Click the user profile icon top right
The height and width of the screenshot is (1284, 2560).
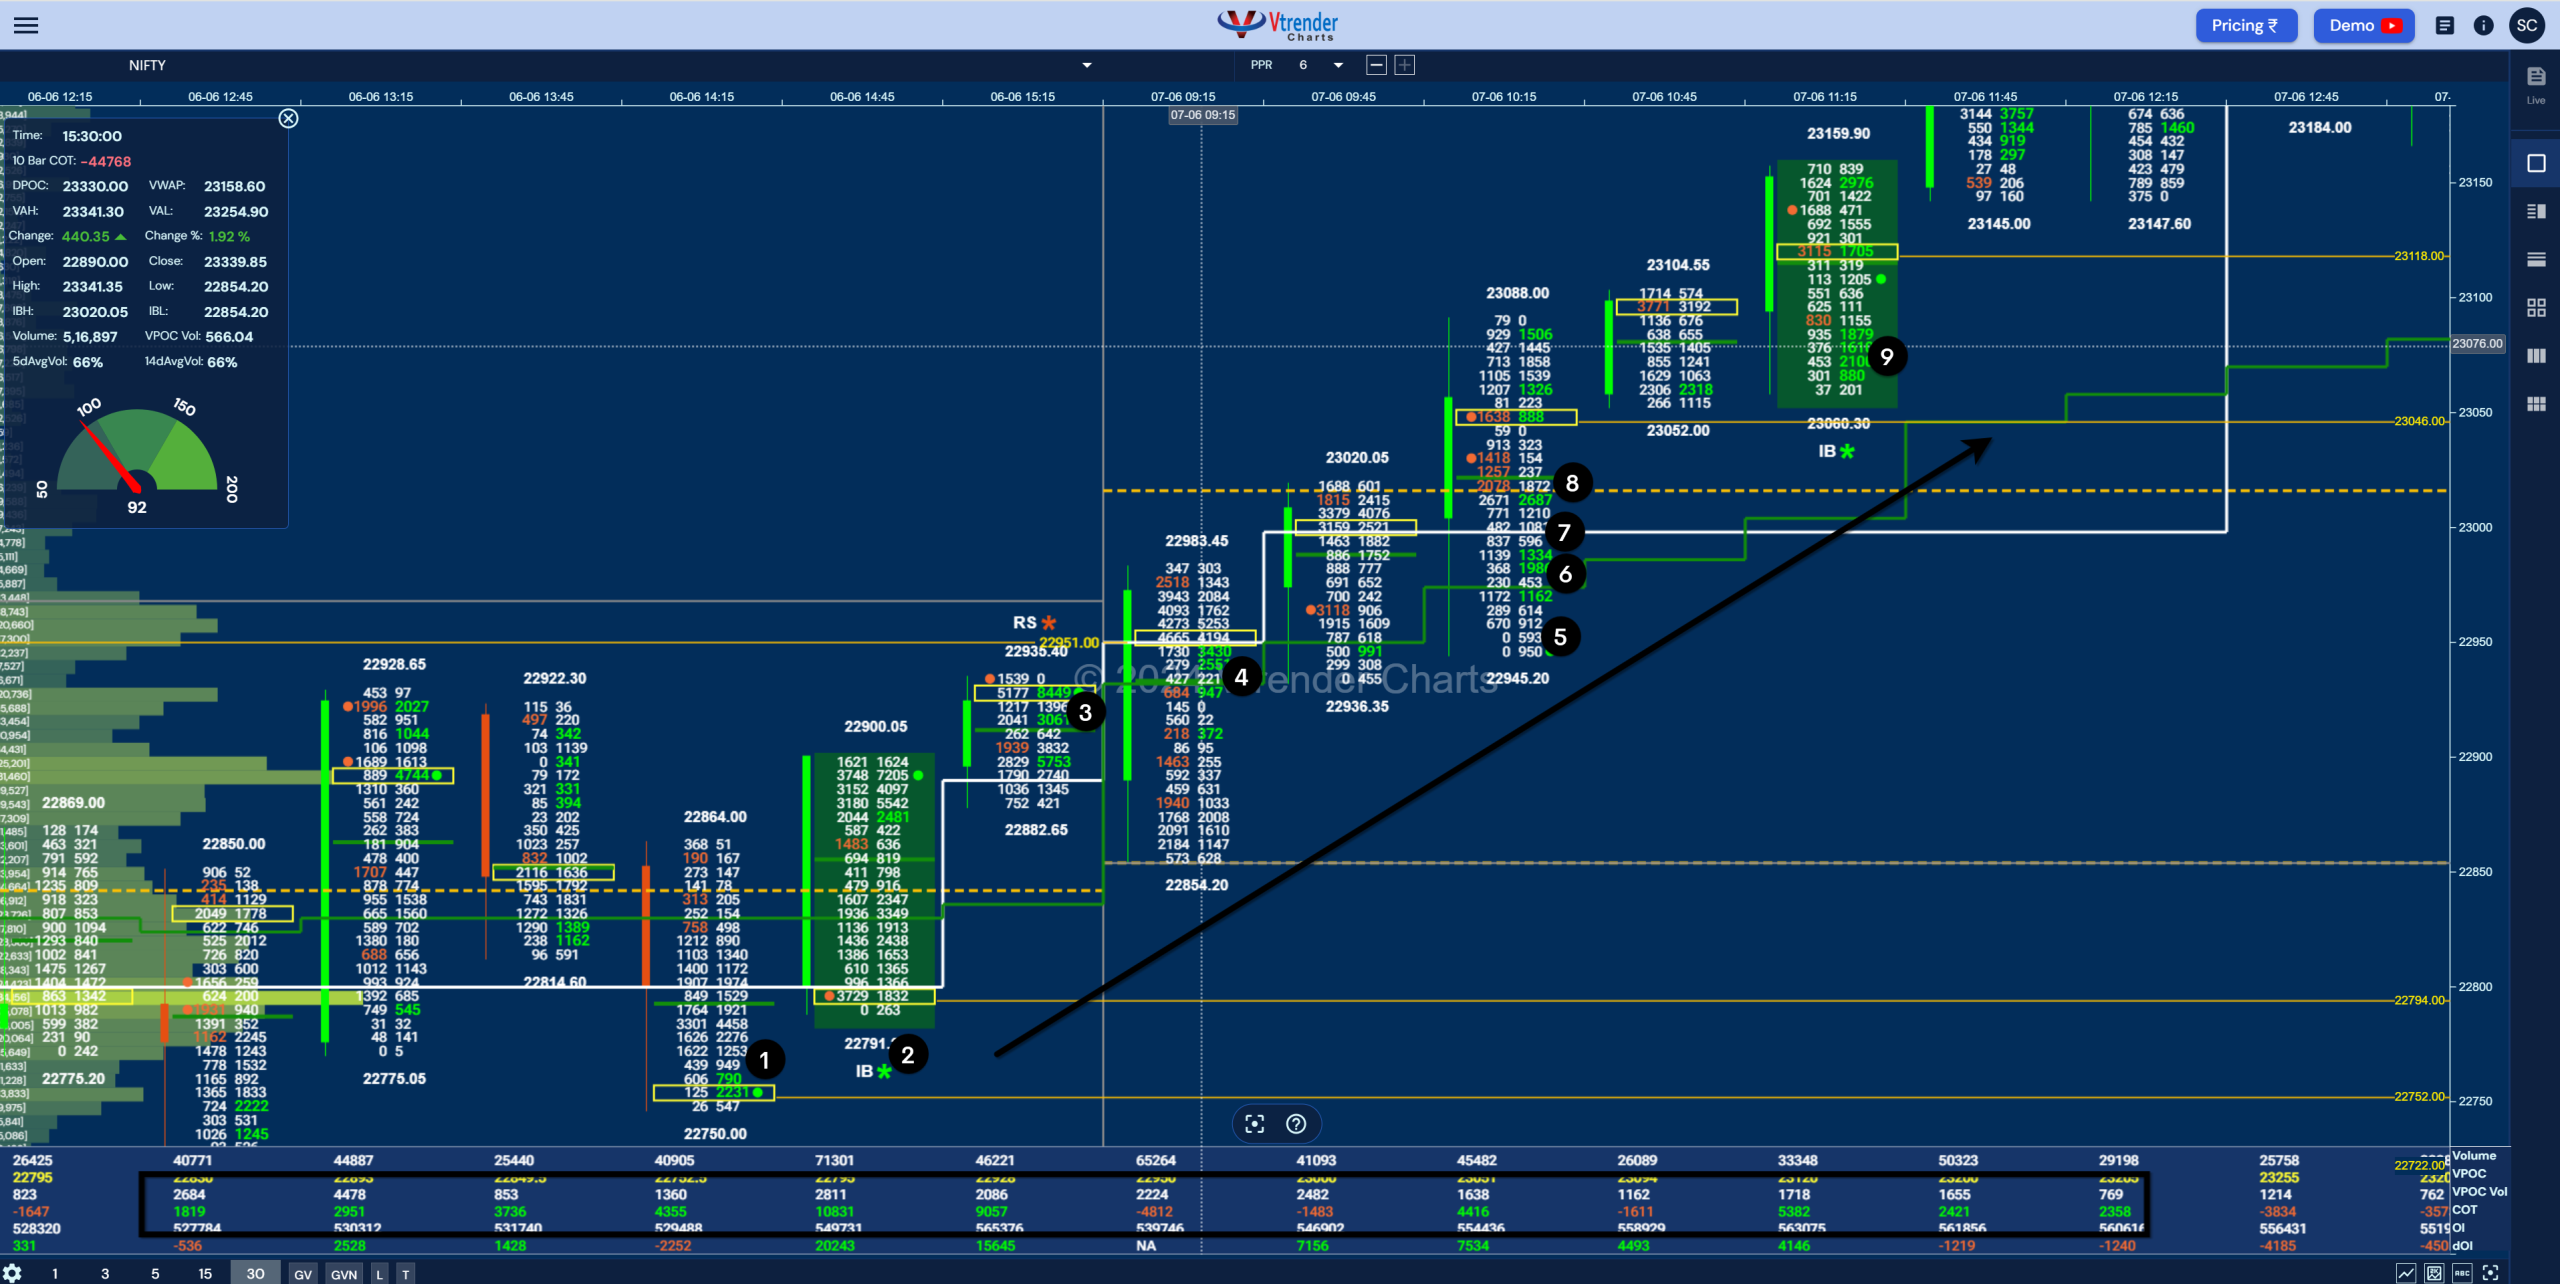[x=2526, y=25]
